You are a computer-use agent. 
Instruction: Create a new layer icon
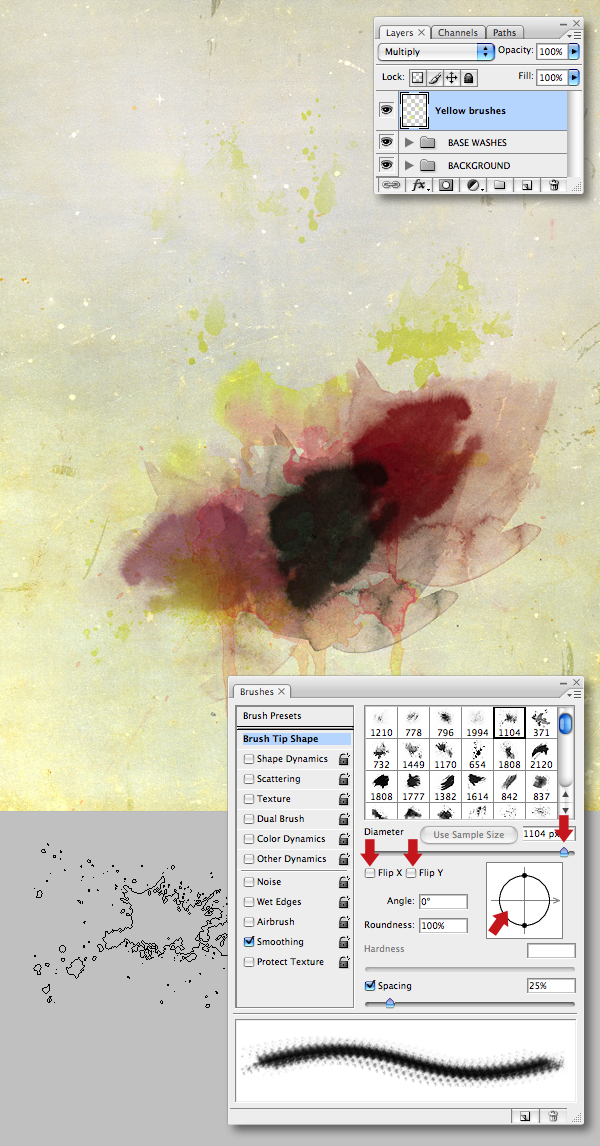tap(527, 185)
